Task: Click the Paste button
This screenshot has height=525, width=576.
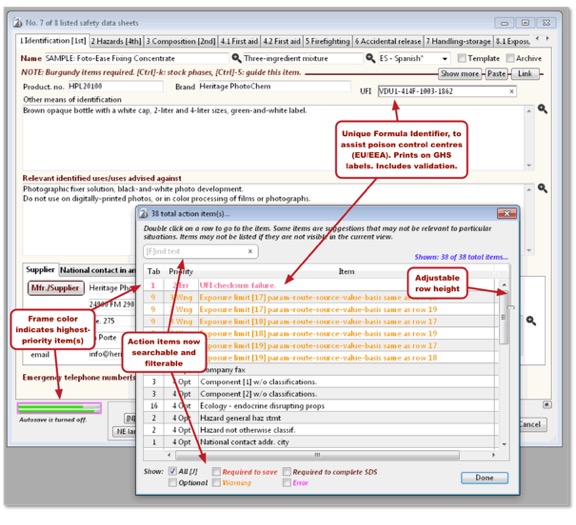Action: [496, 74]
